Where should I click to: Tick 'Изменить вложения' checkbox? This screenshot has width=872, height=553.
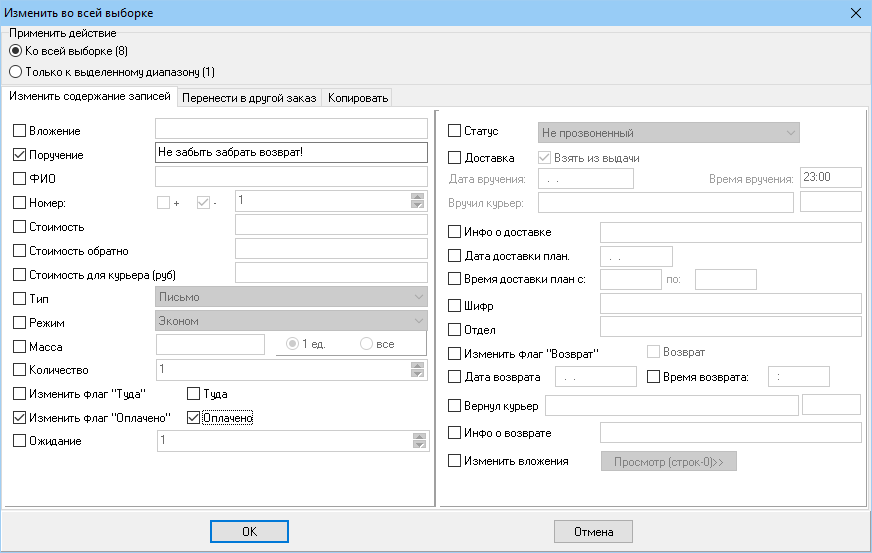pos(454,461)
